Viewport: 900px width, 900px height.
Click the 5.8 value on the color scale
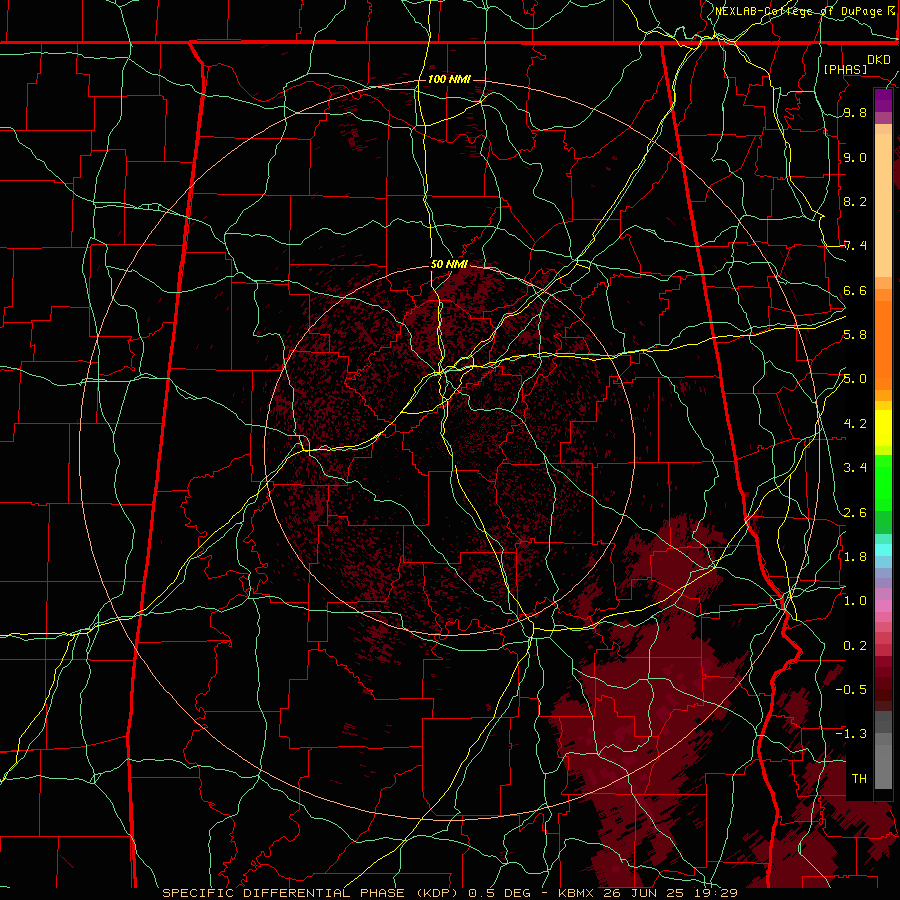855,335
